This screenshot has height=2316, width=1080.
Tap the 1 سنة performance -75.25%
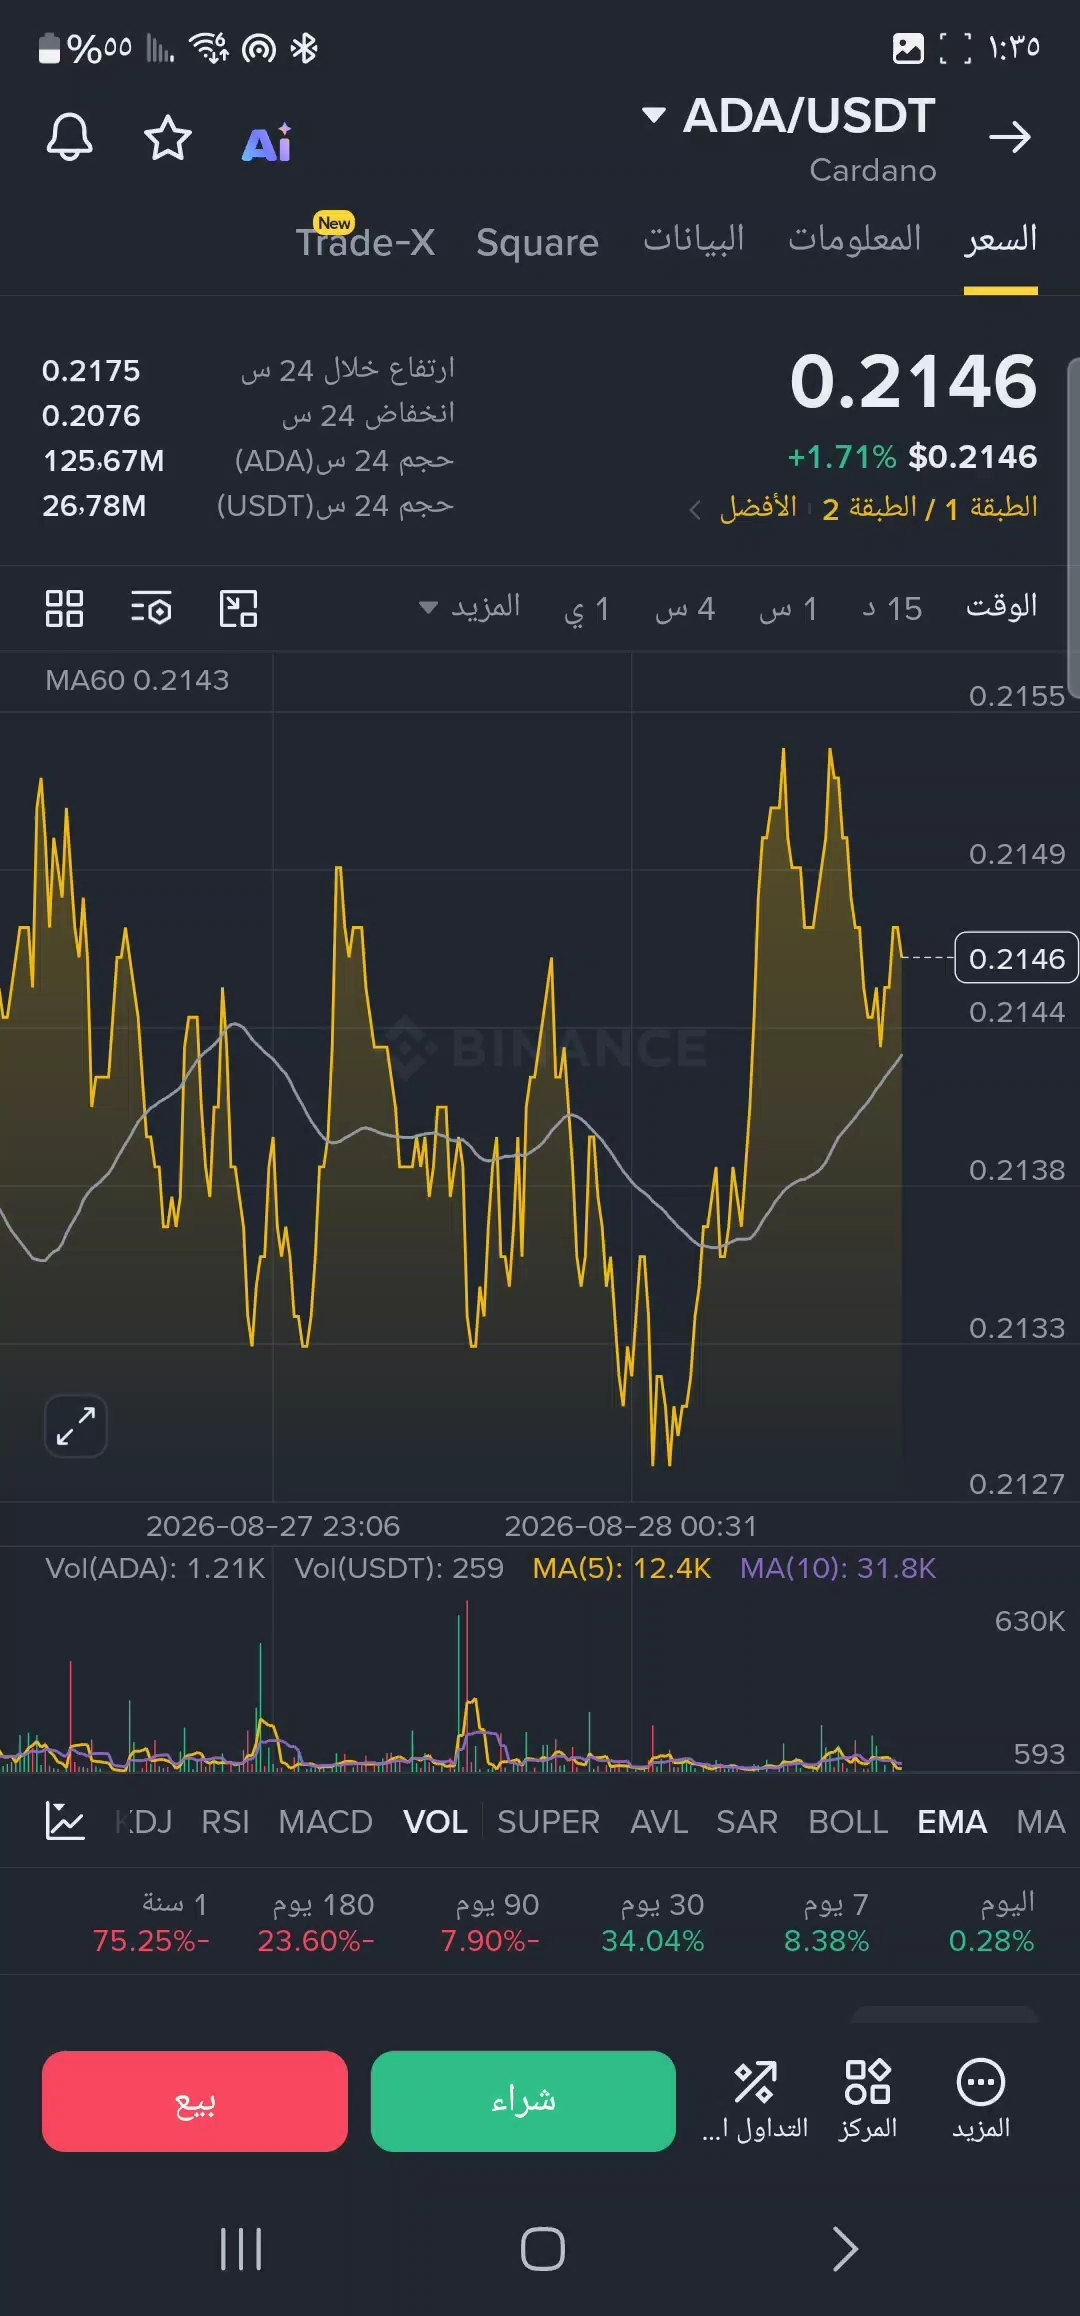pyautogui.click(x=151, y=1922)
